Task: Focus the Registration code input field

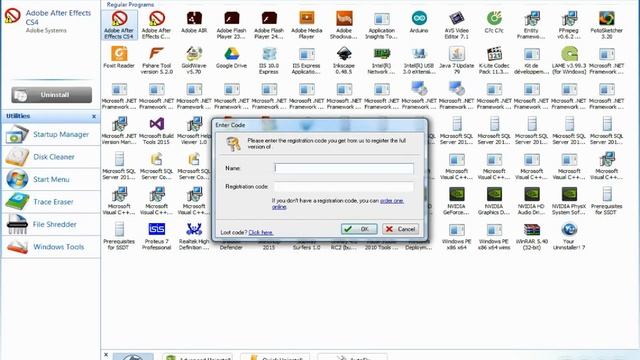Action: pos(344,187)
